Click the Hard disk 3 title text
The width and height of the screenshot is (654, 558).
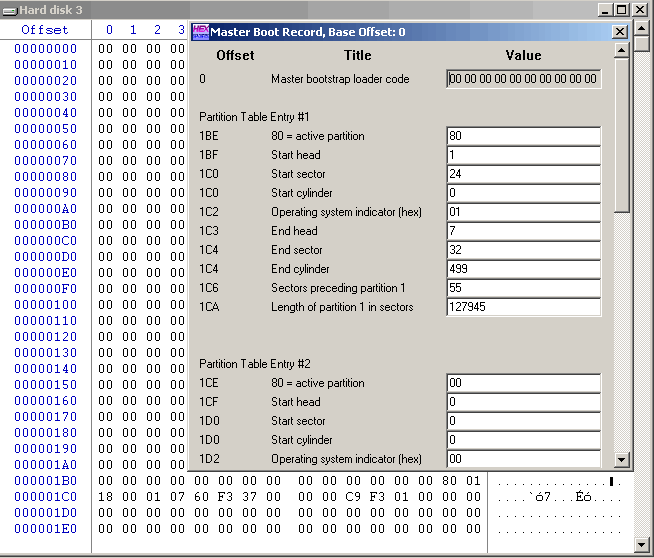pos(51,10)
